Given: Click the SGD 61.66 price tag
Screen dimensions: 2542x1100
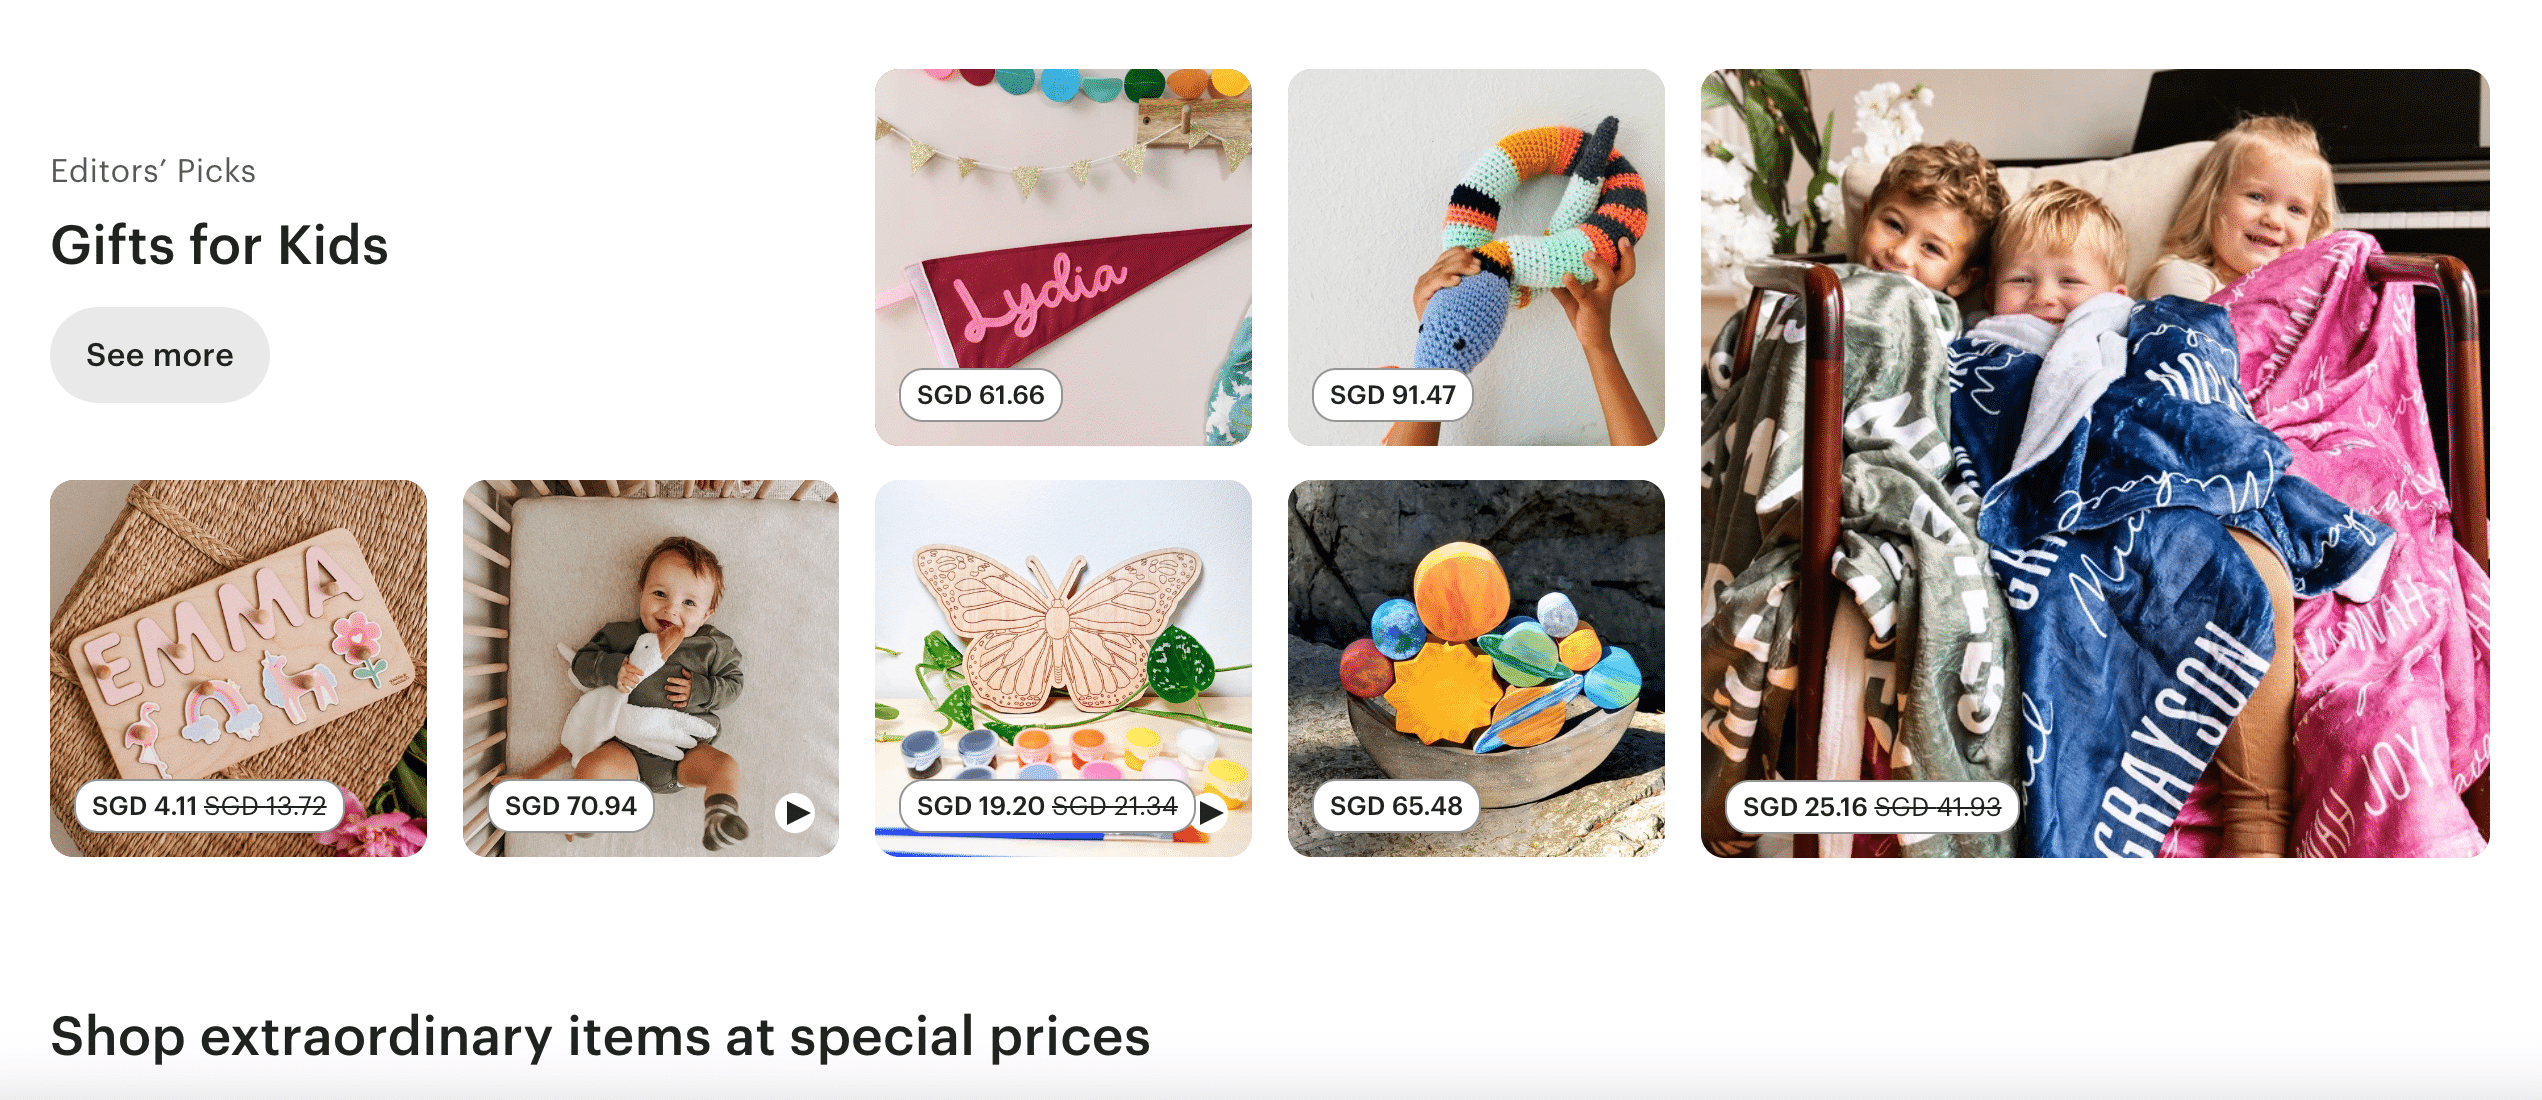Looking at the screenshot, I should tap(980, 395).
